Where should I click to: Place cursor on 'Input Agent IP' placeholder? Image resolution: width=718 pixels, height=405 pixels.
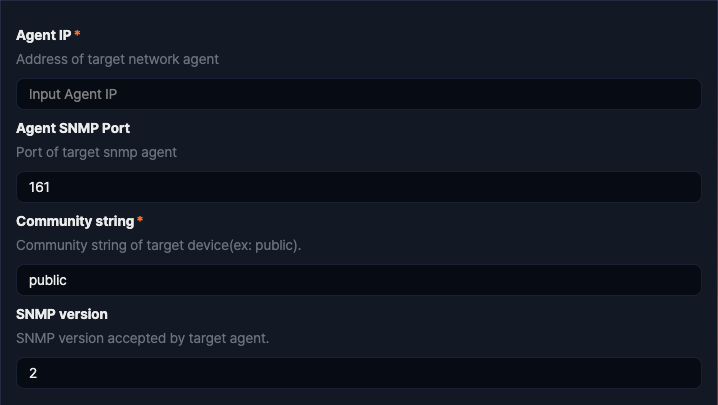[73, 94]
